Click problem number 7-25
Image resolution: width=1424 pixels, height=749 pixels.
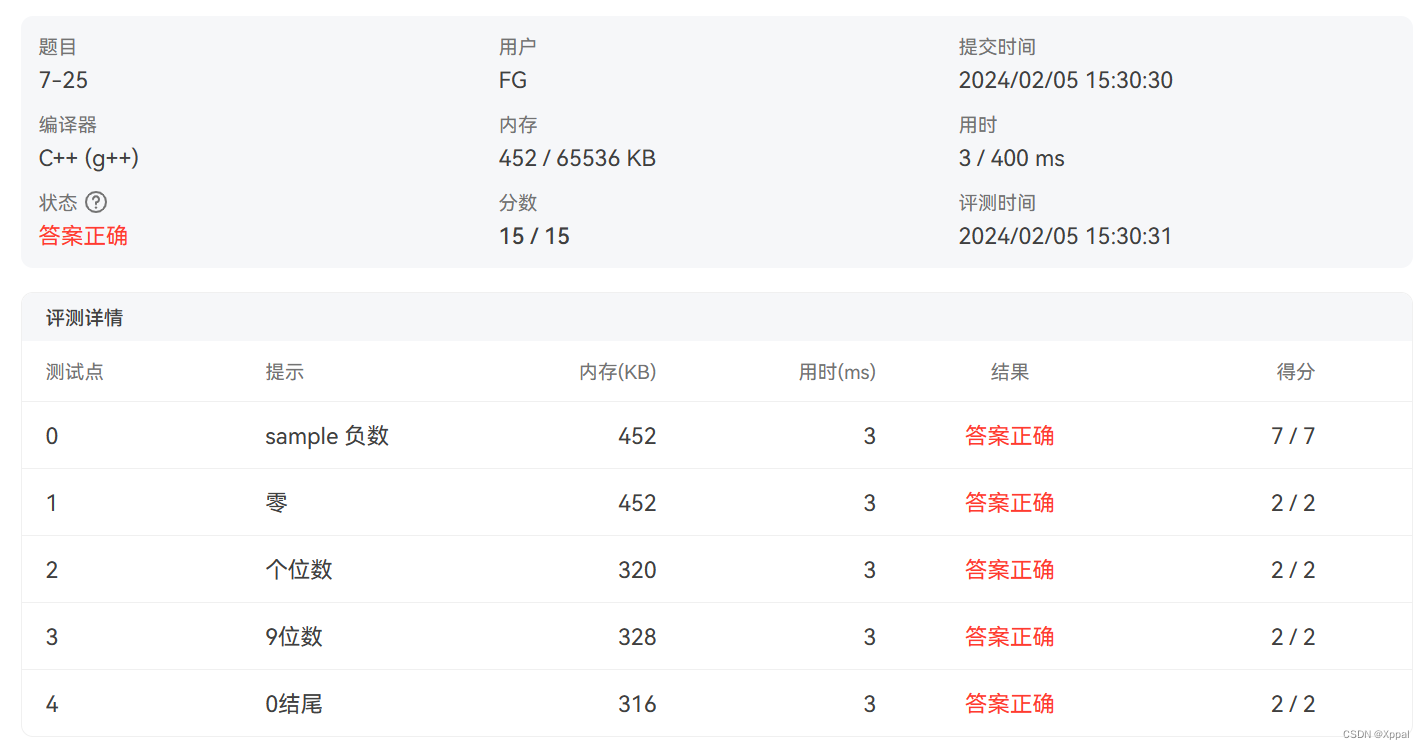[x=64, y=80]
